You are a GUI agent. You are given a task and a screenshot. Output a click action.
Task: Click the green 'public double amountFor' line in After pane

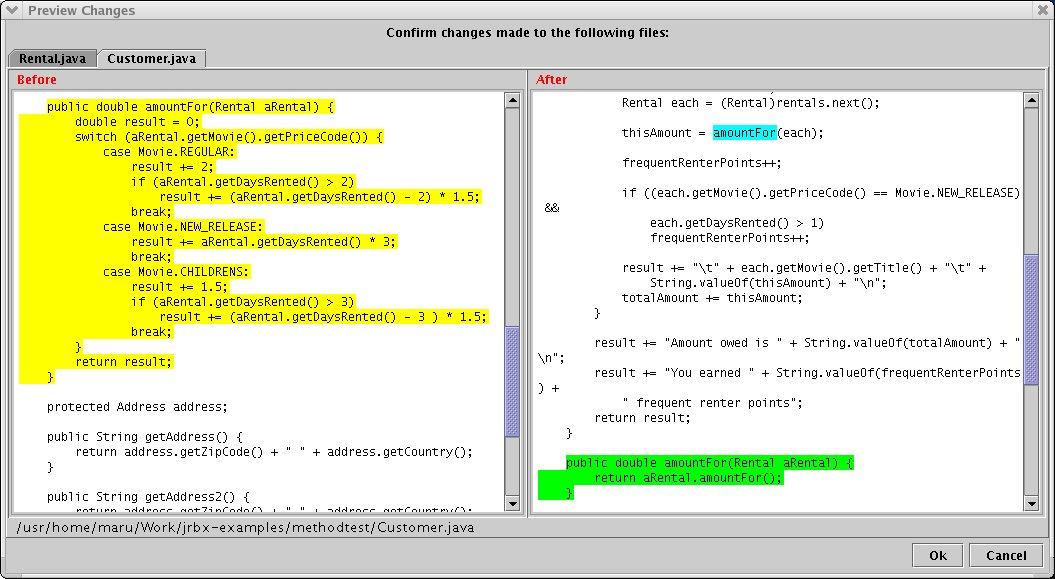pos(710,463)
